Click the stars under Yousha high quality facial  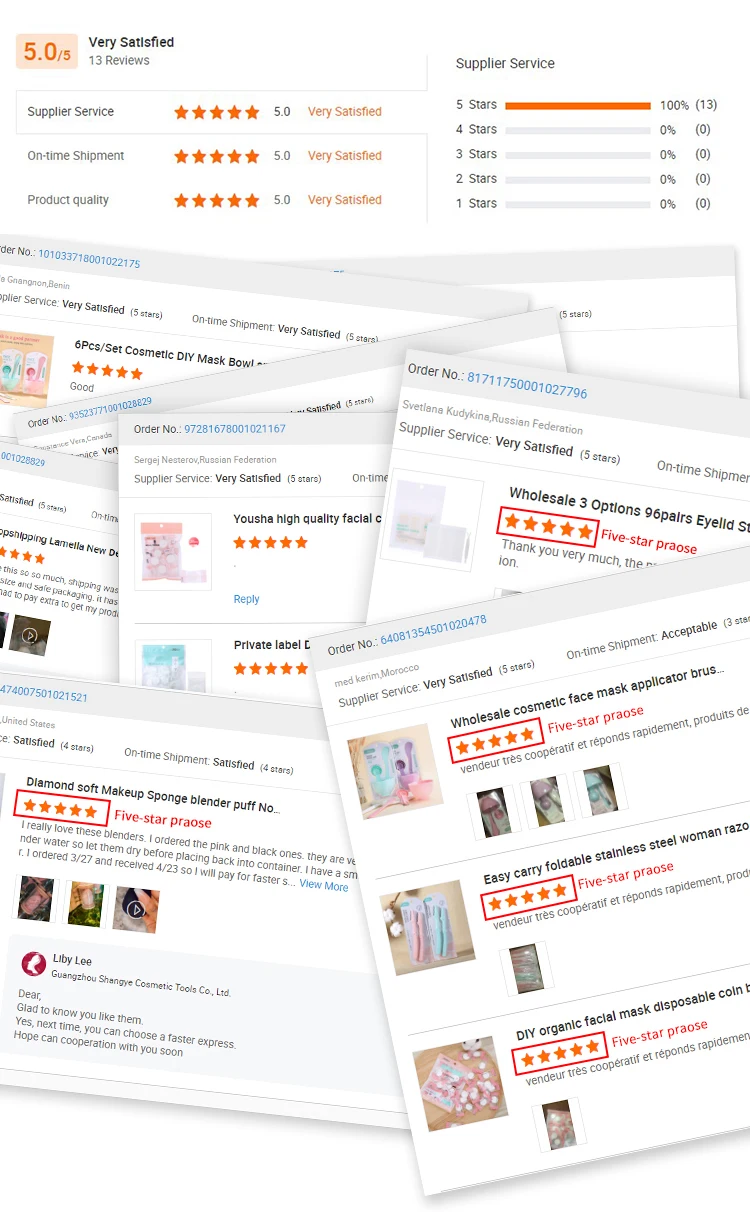tap(270, 542)
